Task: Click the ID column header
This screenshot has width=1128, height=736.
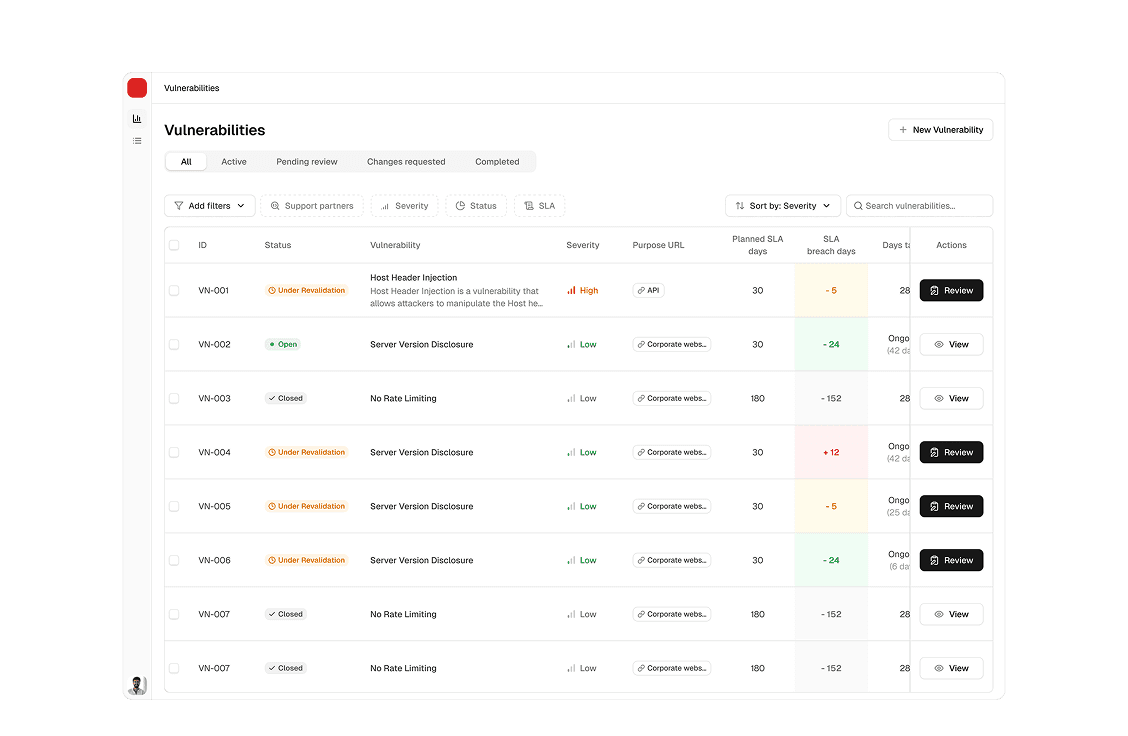Action: 202,245
